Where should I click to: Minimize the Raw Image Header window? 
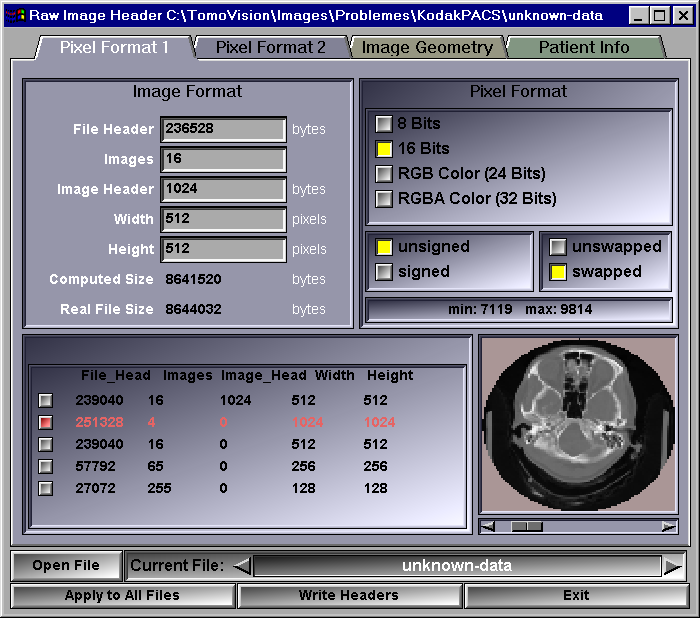click(x=638, y=16)
